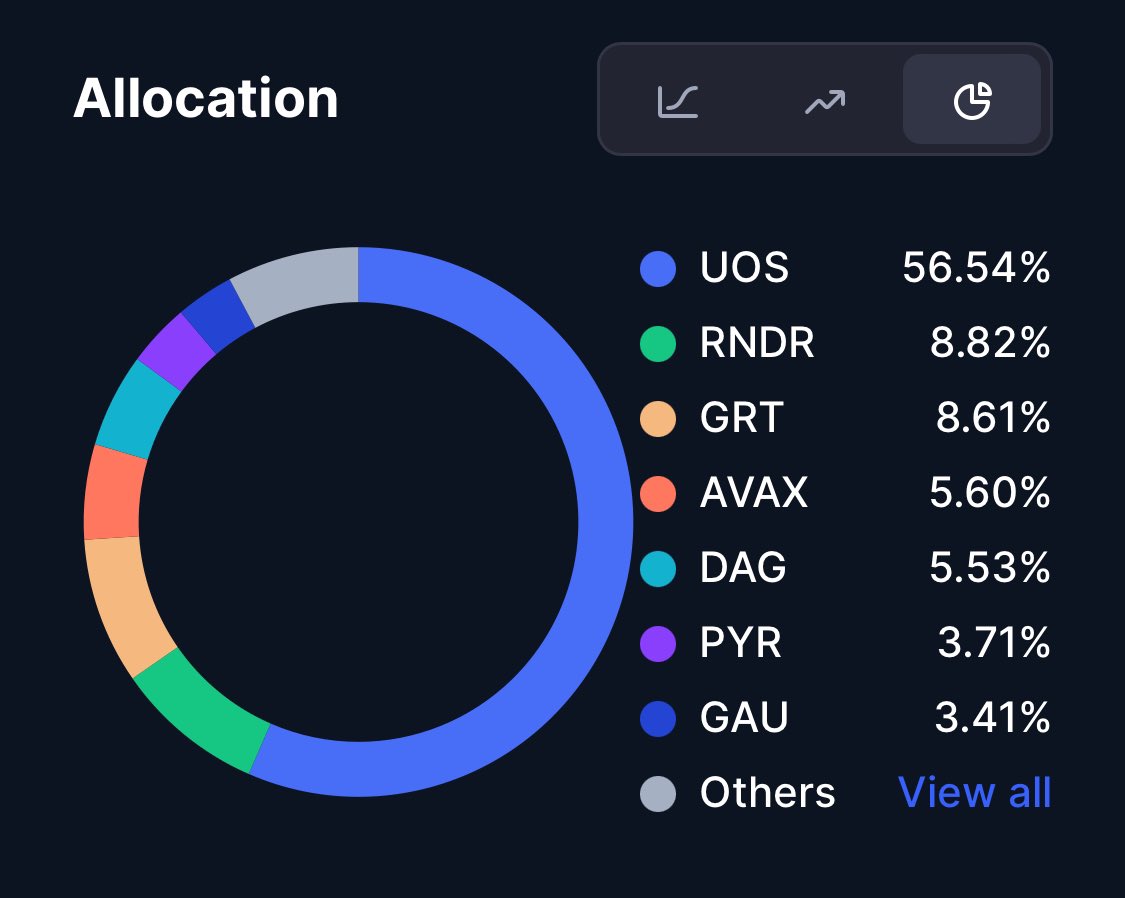The height and width of the screenshot is (898, 1125).
Task: Click the 8.82% value
Action: click(x=990, y=342)
